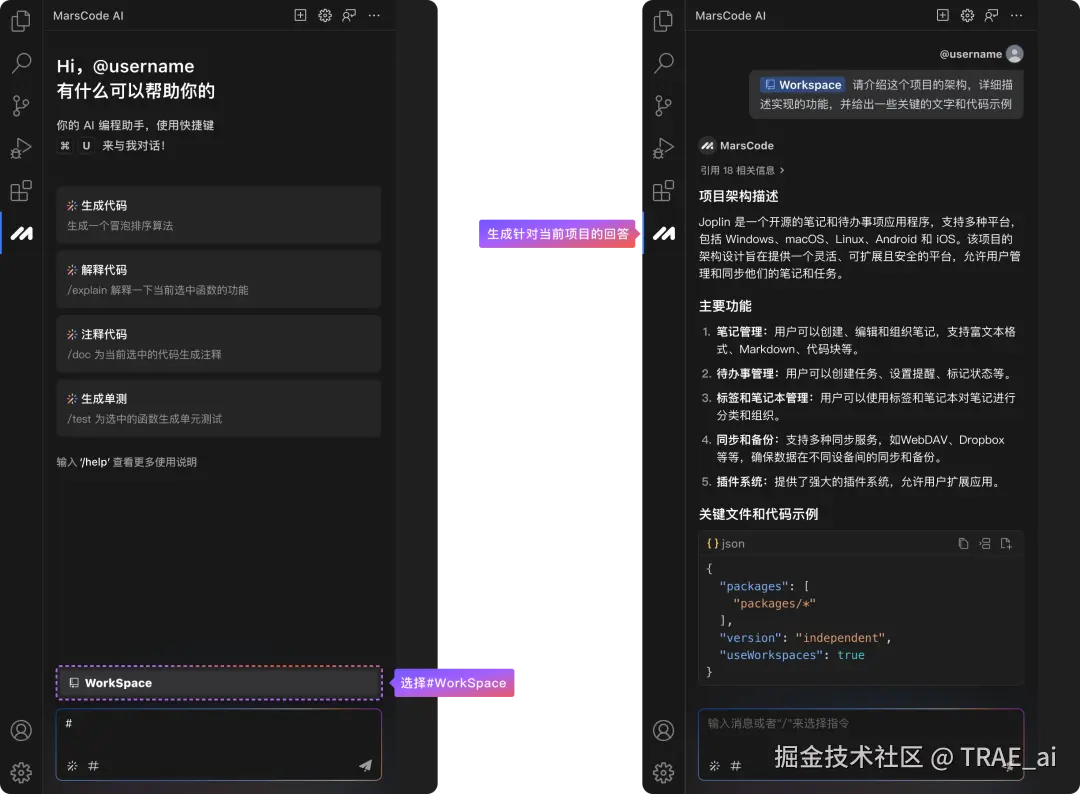This screenshot has width=1080, height=794.
Task: Choose the /test 生成单测 command card
Action: click(219, 408)
